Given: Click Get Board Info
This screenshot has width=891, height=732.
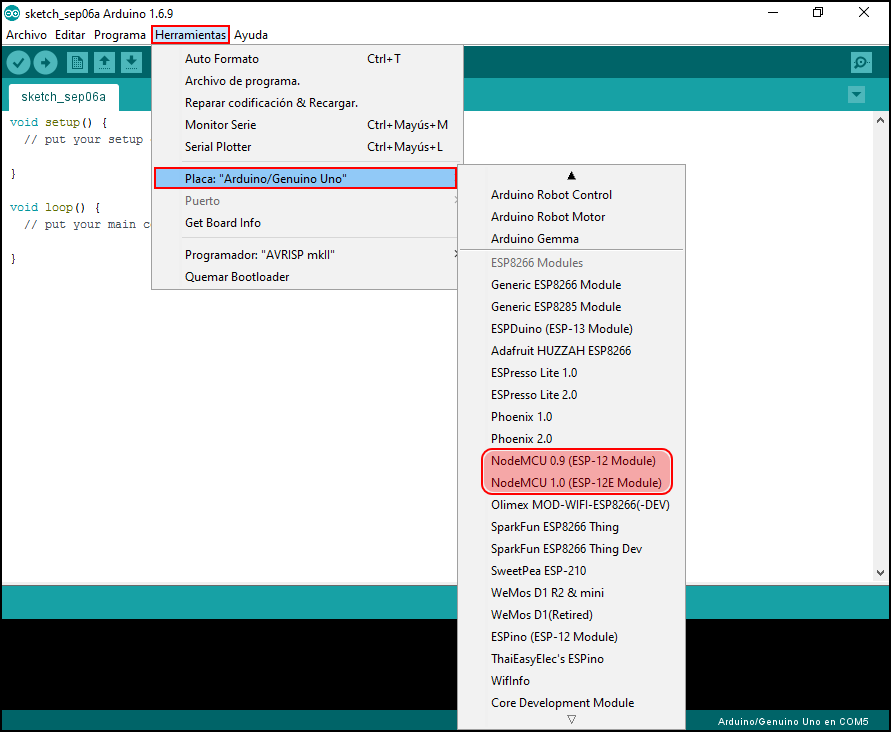Looking at the screenshot, I should point(305,223).
